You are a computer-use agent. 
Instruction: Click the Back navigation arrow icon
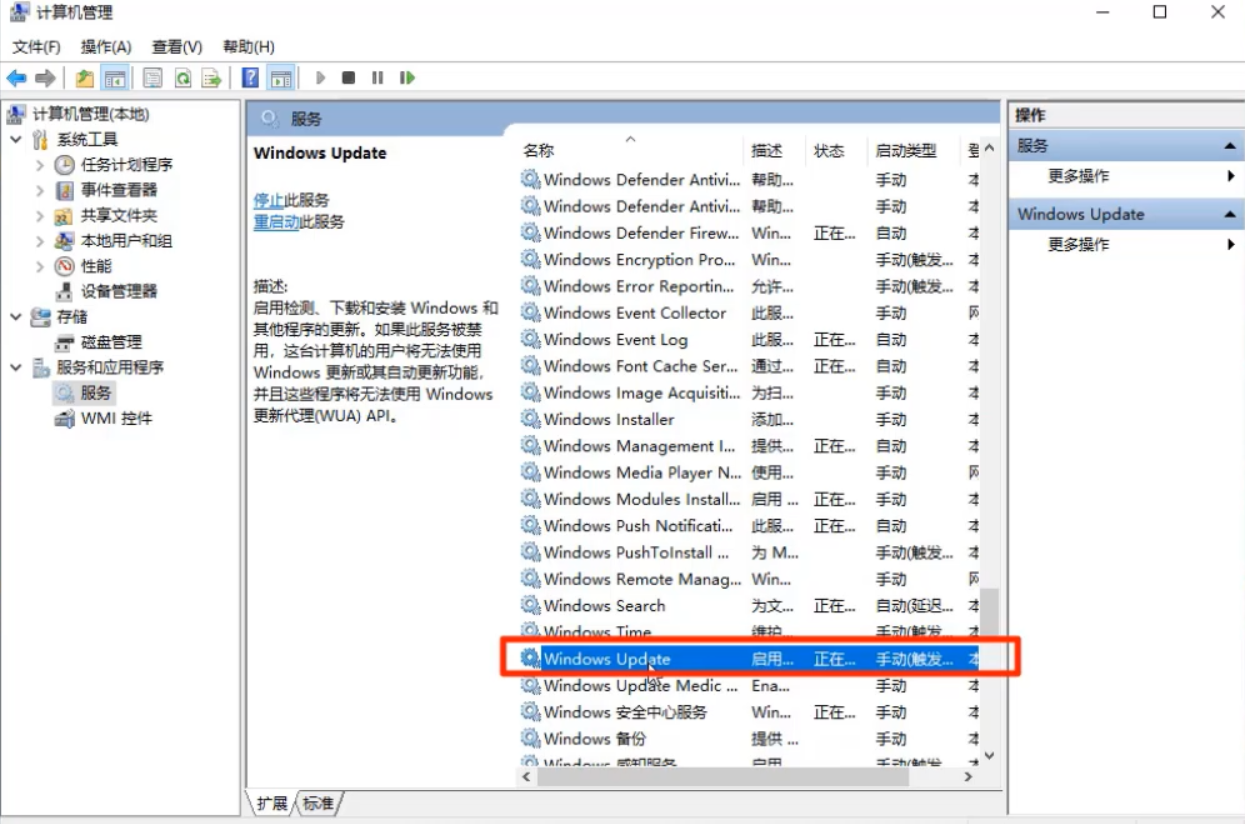tap(14, 77)
